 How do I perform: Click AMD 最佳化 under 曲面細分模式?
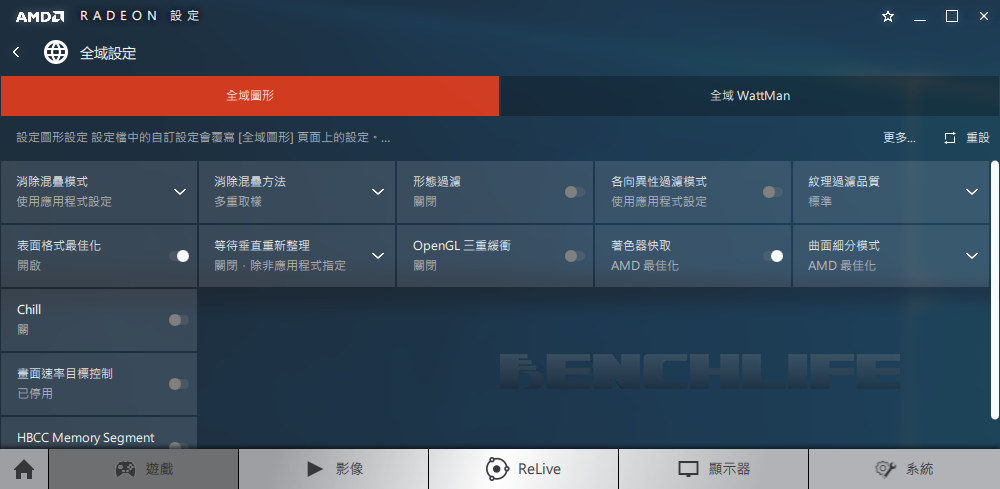pyautogui.click(x=842, y=265)
